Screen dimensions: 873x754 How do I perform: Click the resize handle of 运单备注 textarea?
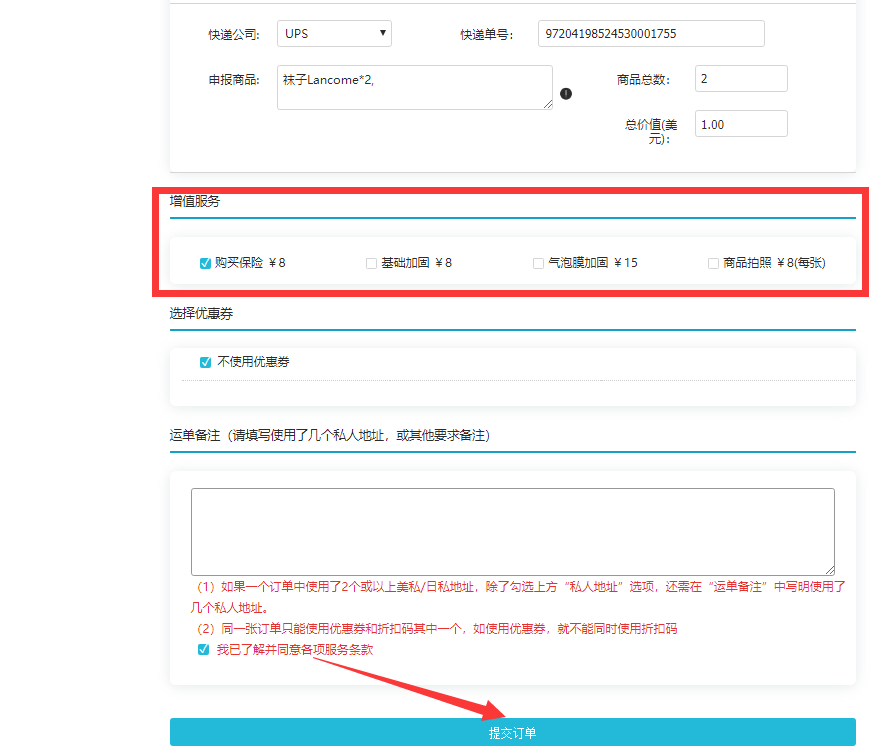coord(829,569)
